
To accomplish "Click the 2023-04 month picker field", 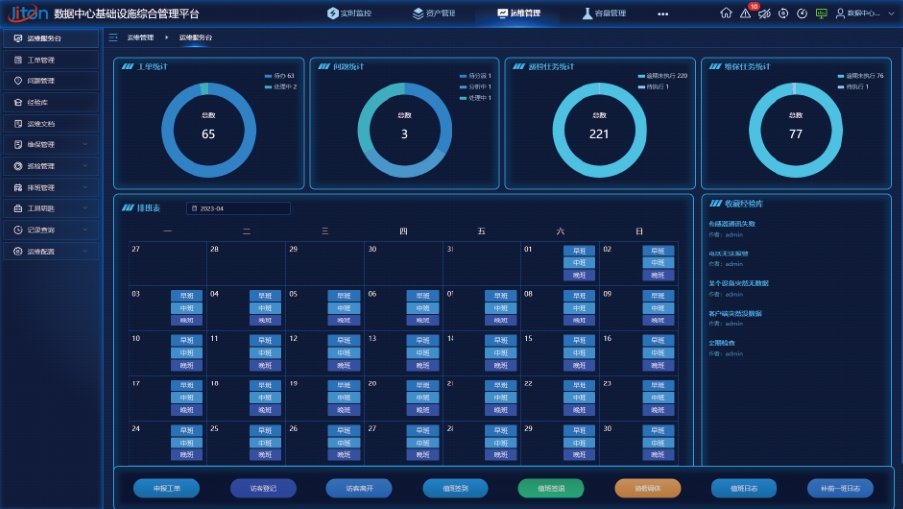I will point(238,209).
